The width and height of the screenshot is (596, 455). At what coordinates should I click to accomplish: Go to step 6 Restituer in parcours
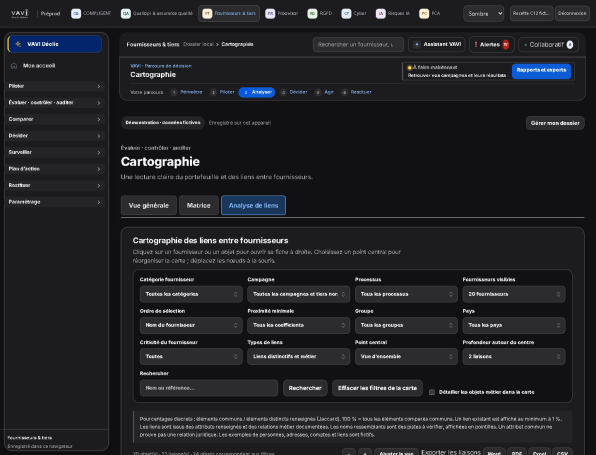(356, 92)
